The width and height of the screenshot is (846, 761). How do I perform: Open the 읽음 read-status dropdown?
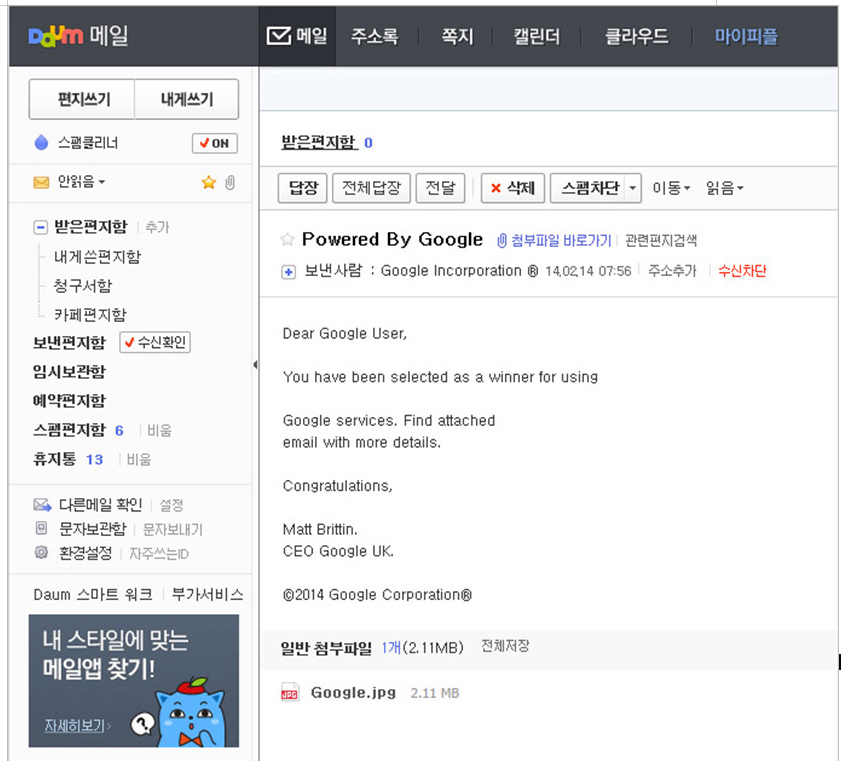(x=725, y=188)
